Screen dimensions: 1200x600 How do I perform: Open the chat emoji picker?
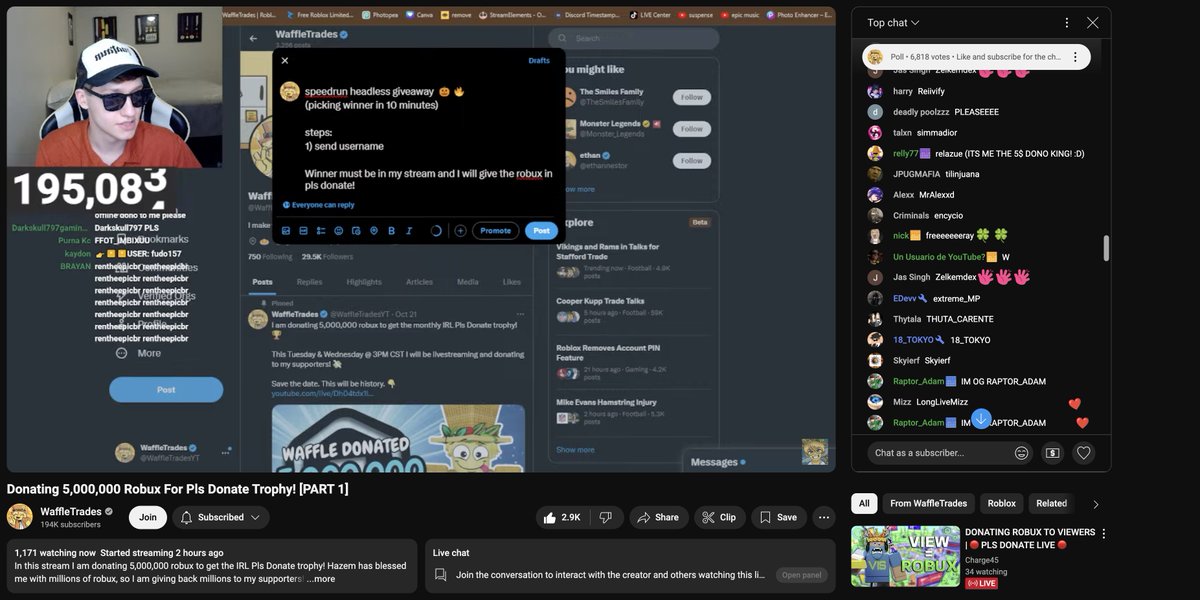[x=1021, y=453]
